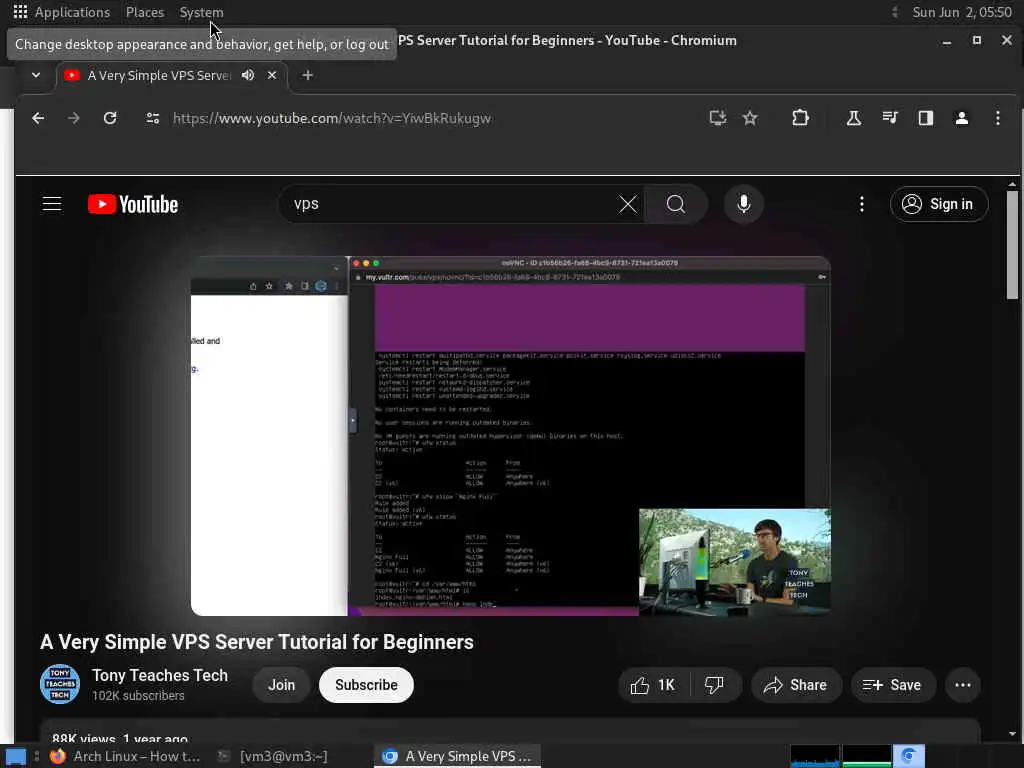Click the date and time clock in panel

(x=961, y=12)
